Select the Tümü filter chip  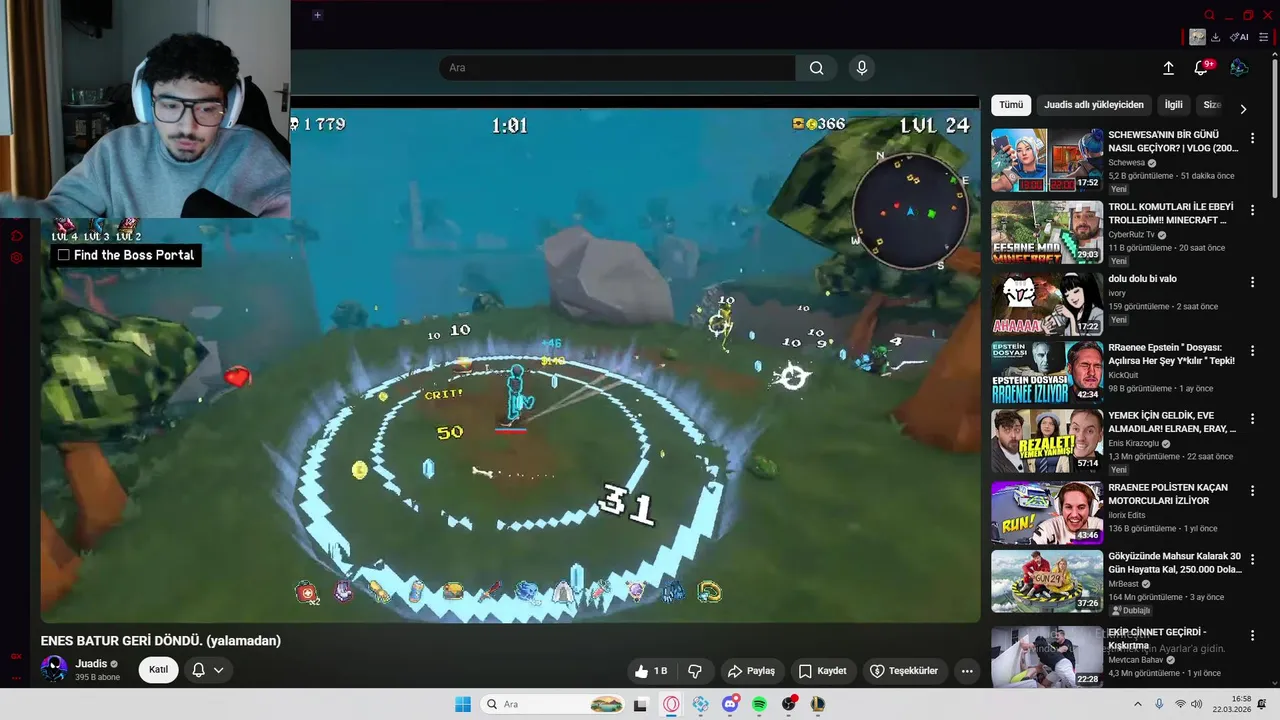point(1011,105)
